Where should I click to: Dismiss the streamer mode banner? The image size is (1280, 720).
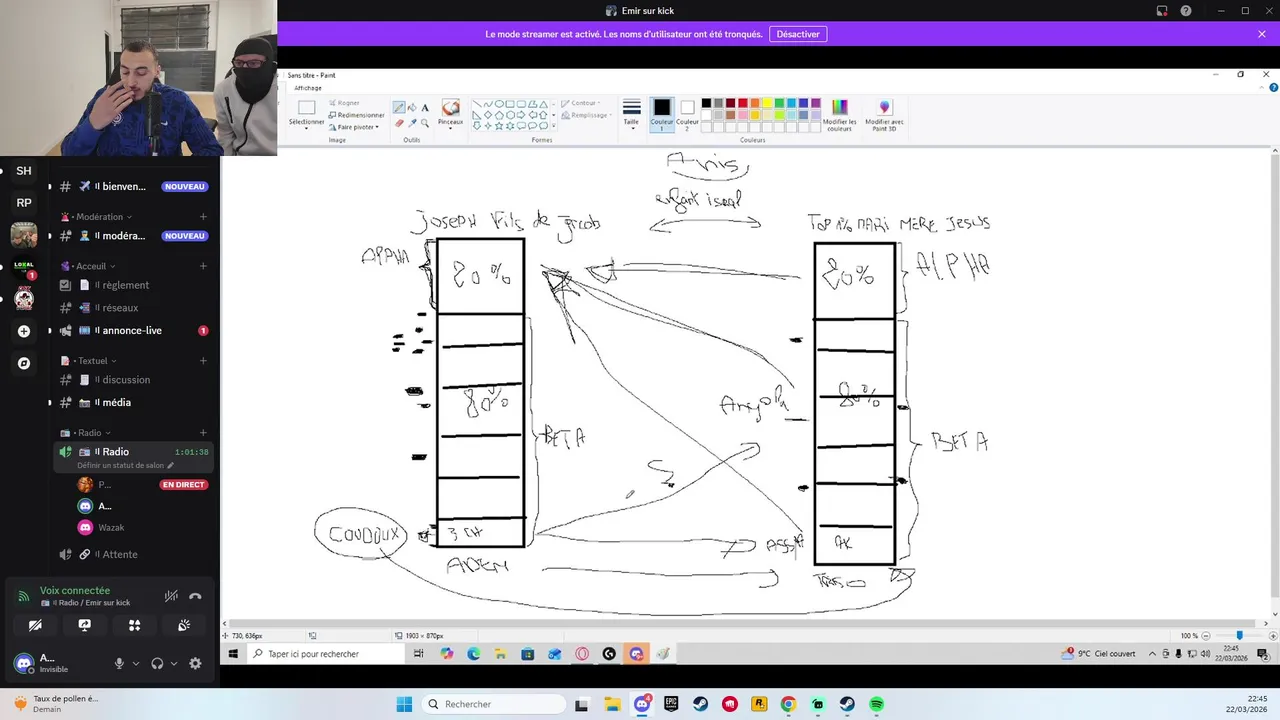pos(1262,34)
